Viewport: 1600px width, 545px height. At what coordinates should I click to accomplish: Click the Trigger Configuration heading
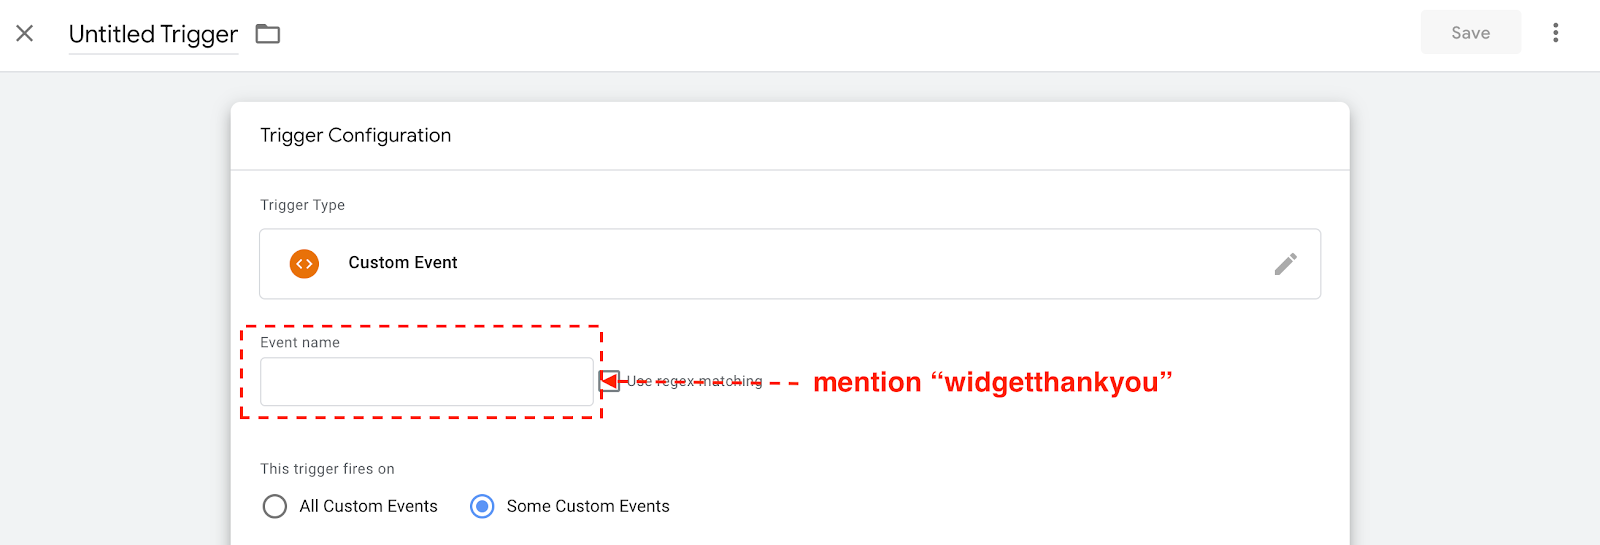click(x=356, y=135)
